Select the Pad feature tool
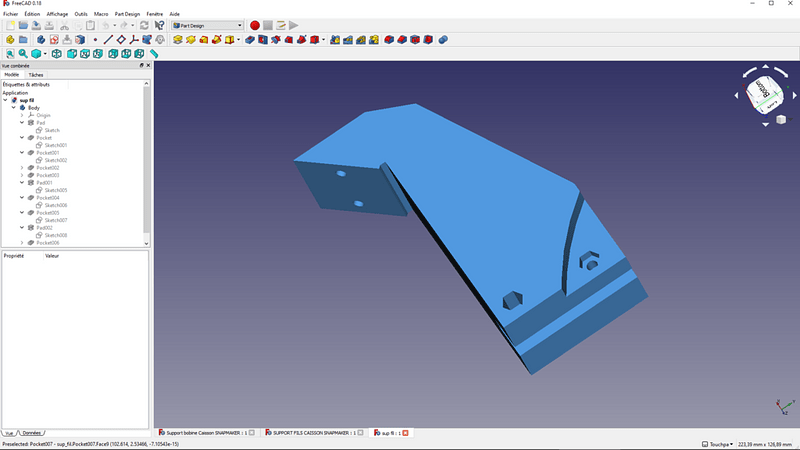This screenshot has height=450, width=800. click(x=178, y=40)
